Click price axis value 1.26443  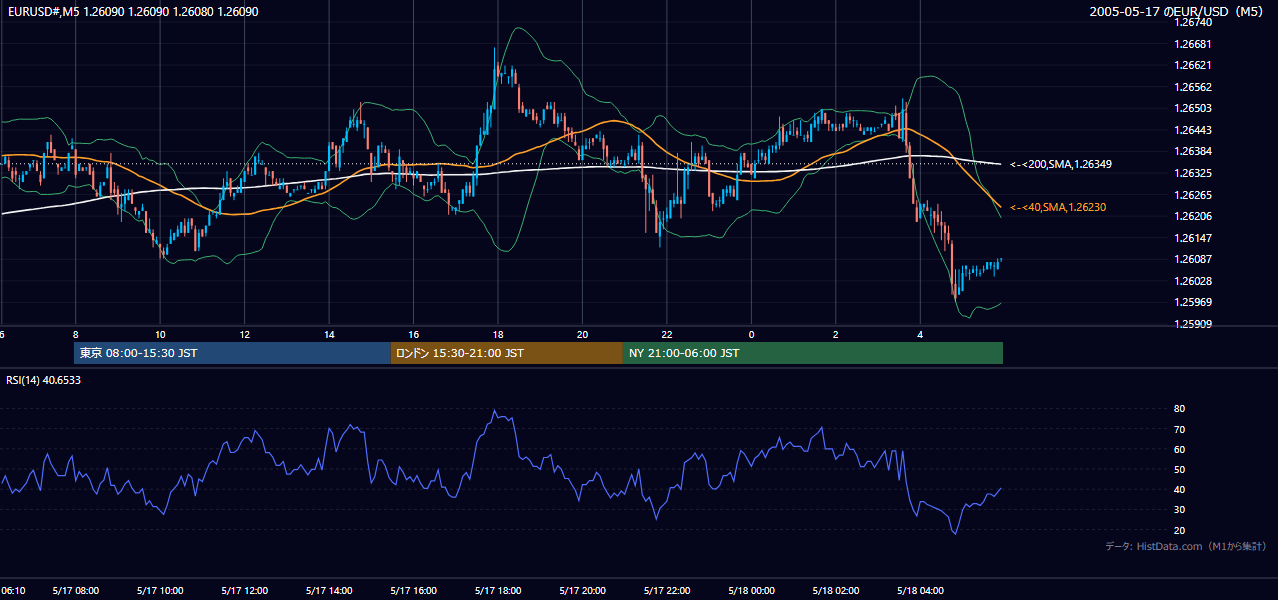coord(1194,130)
